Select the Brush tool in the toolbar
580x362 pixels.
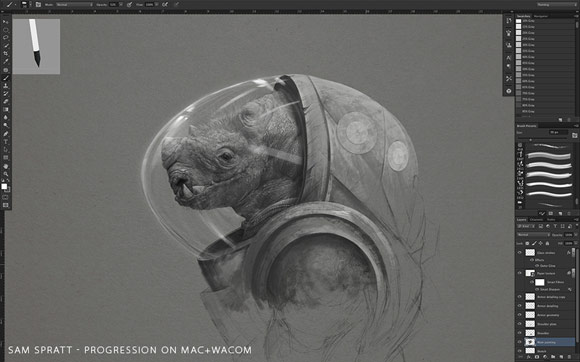click(6, 78)
